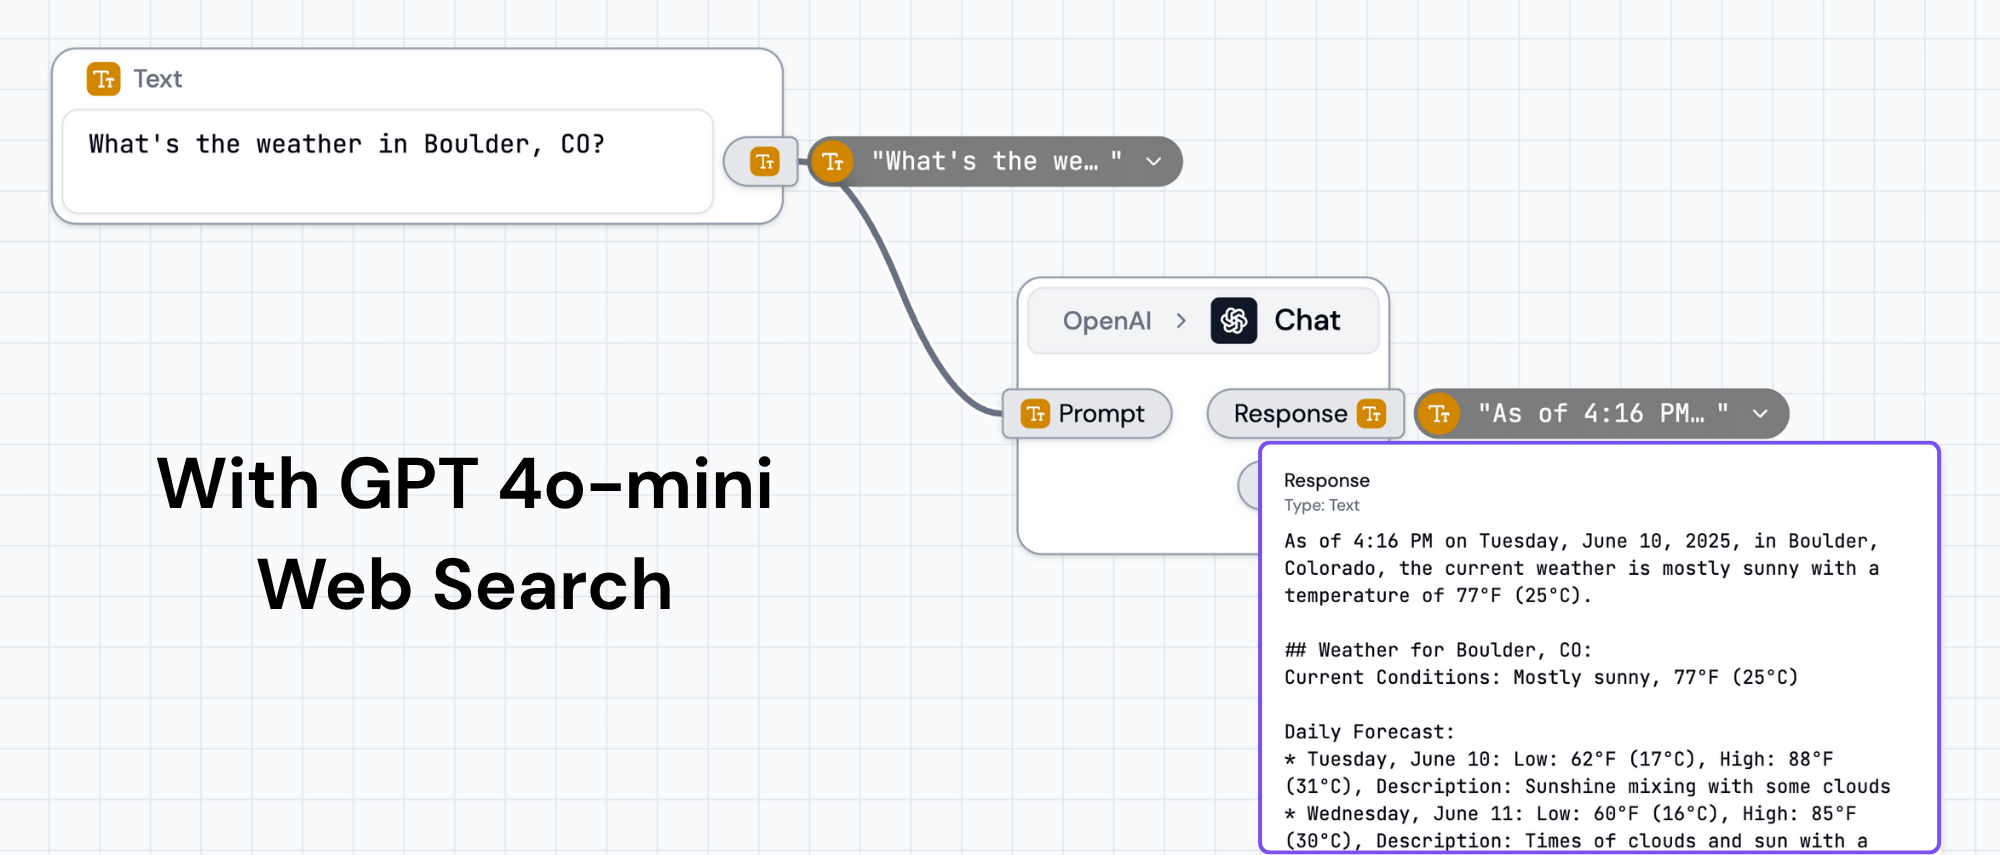Click the "As of 4:16 PM on Tuesday" response line

(1581, 568)
